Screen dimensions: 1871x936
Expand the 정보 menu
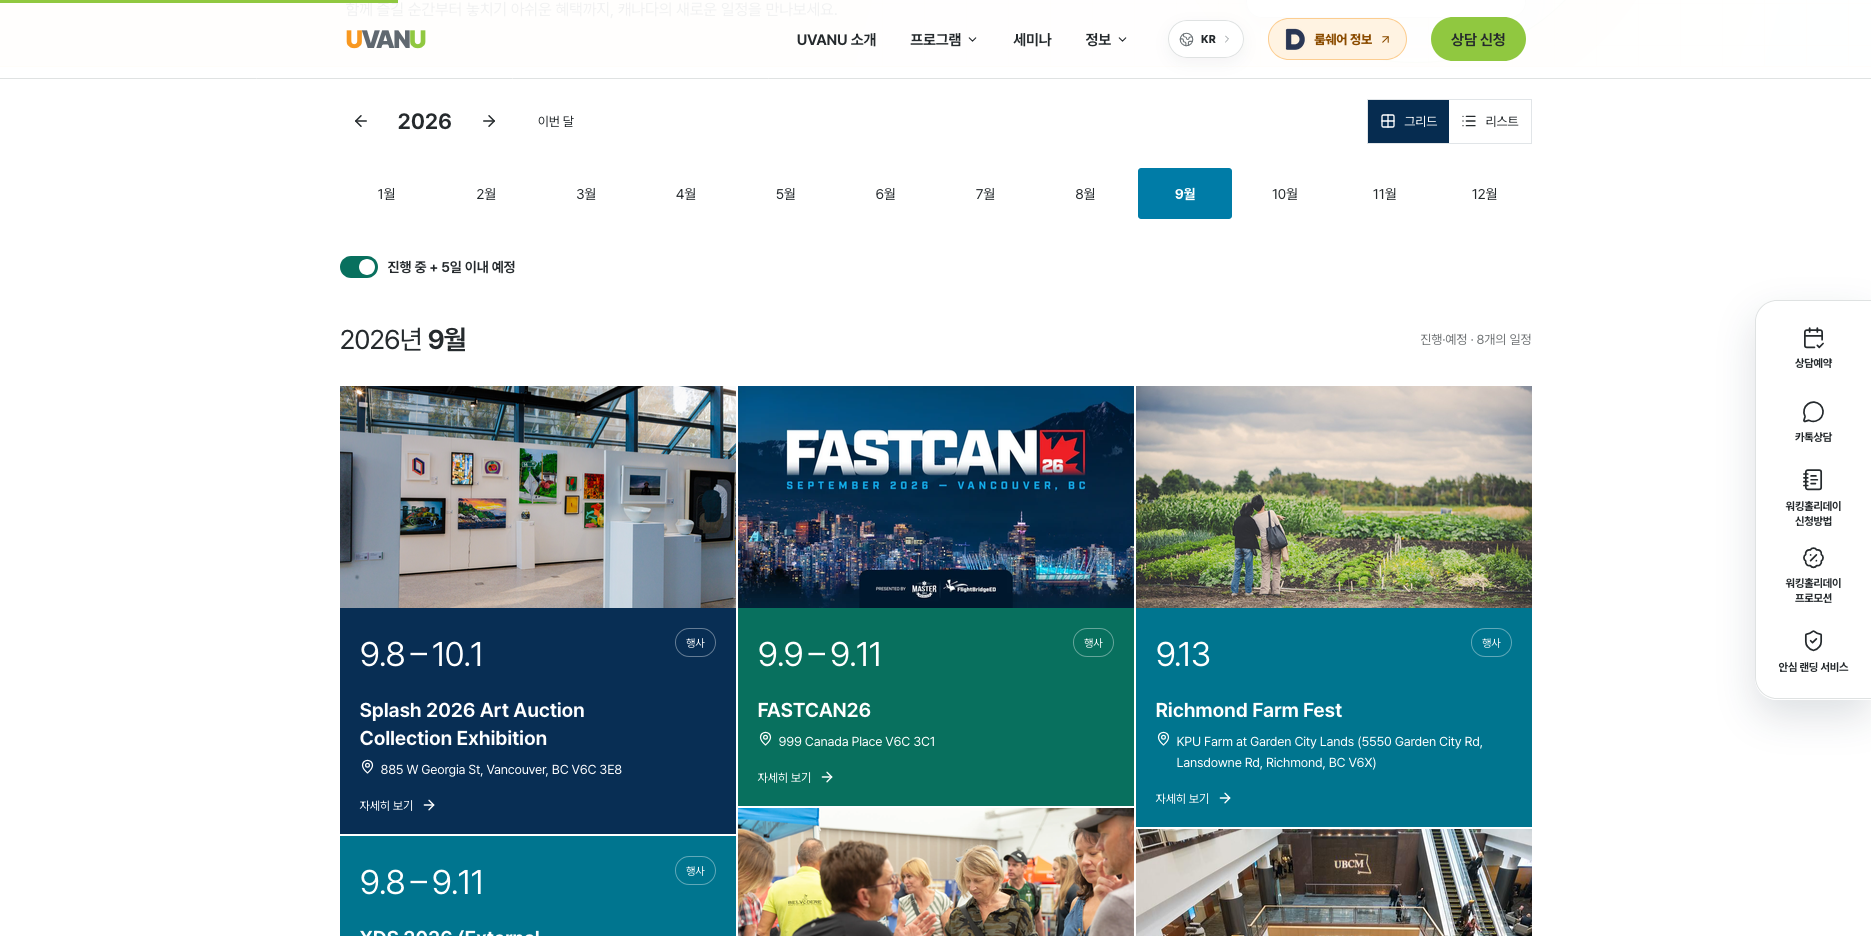point(1106,39)
